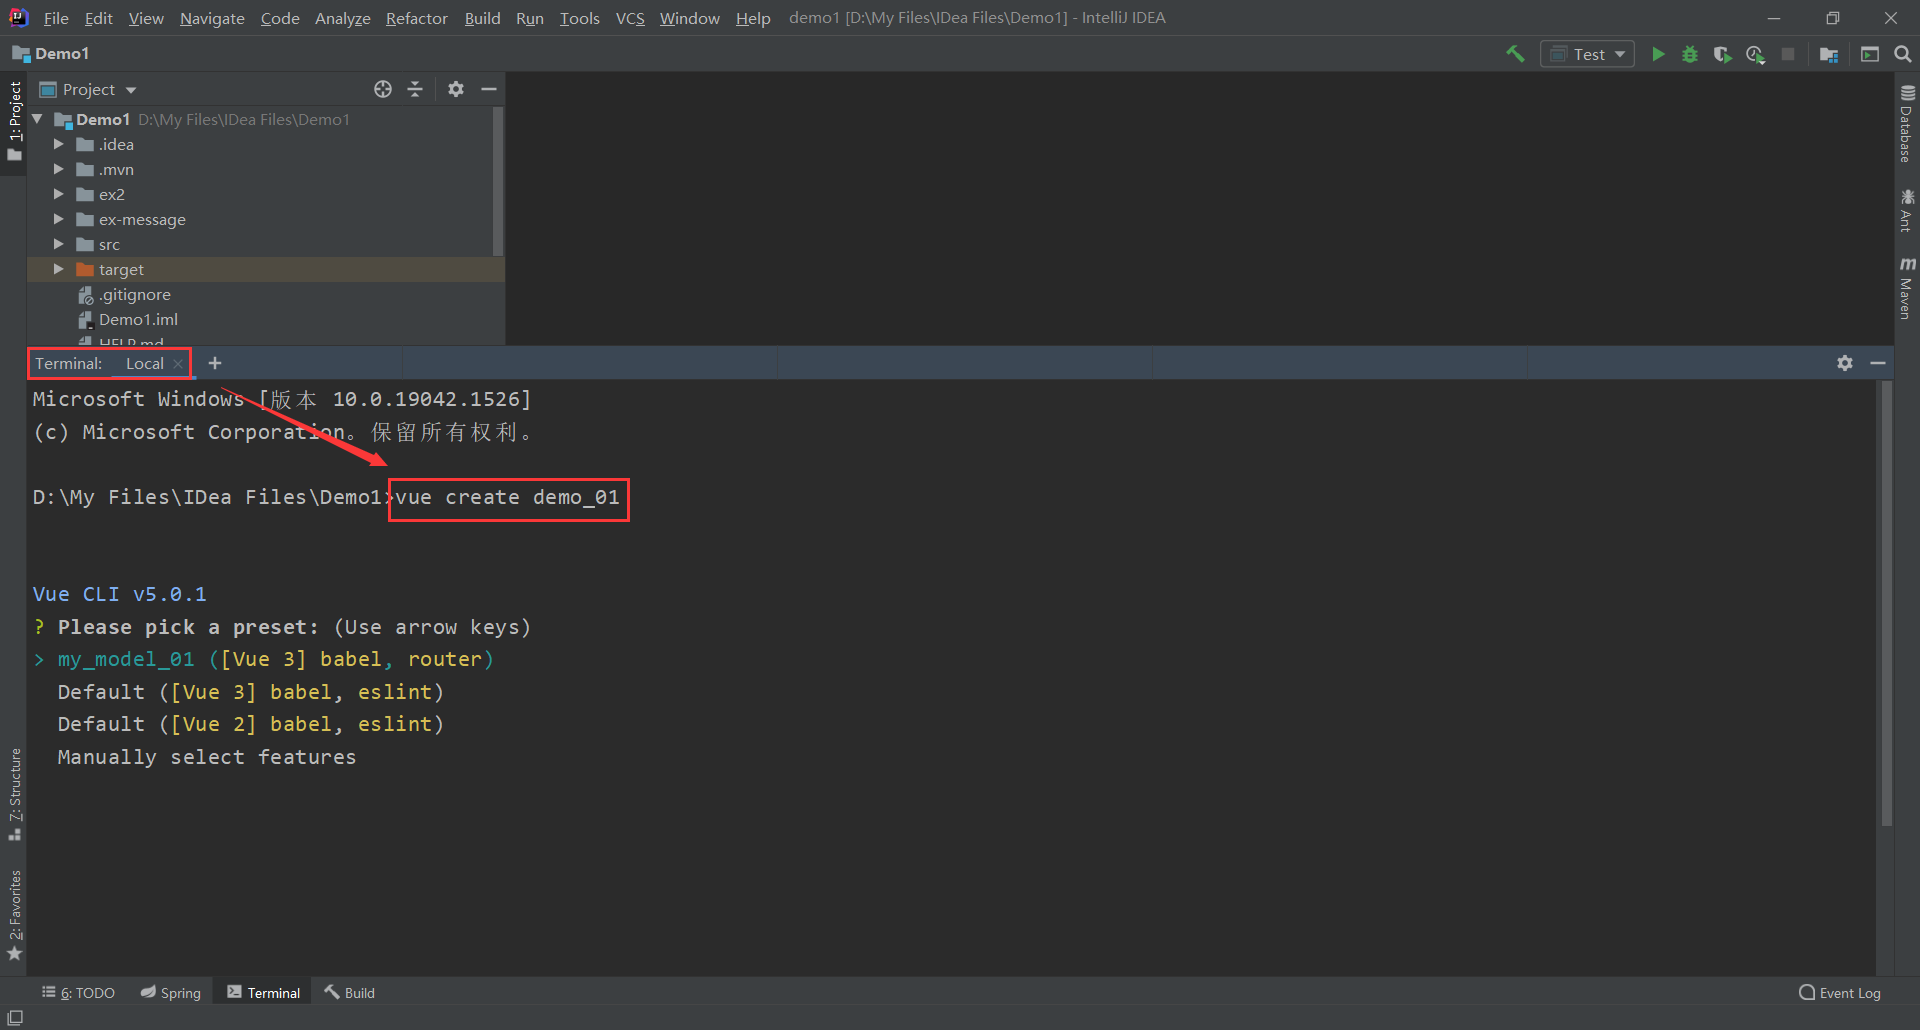Open the Terminal settings gear icon
Screen dimensions: 1920x1030
(x=1845, y=363)
